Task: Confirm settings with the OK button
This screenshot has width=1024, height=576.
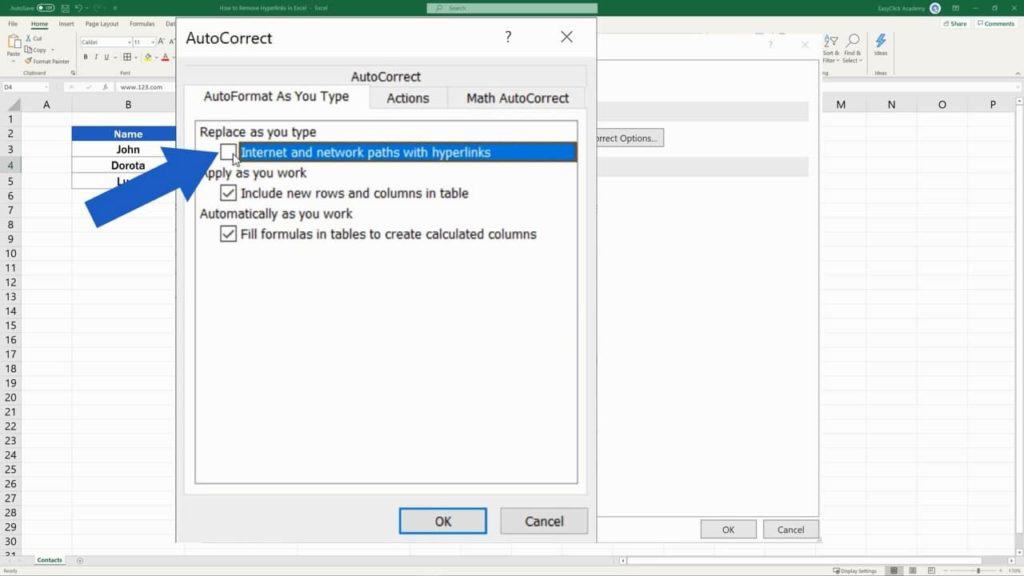Action: tap(443, 520)
